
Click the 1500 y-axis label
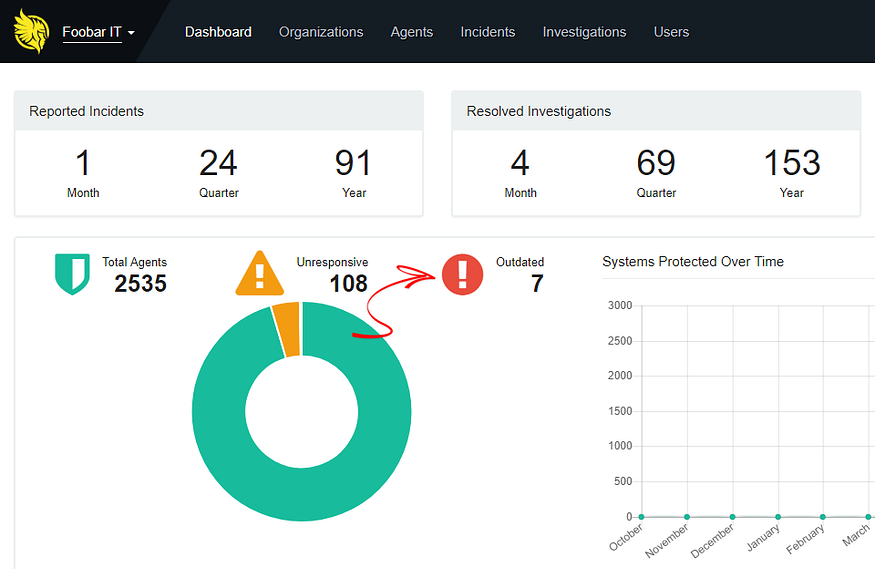620,411
